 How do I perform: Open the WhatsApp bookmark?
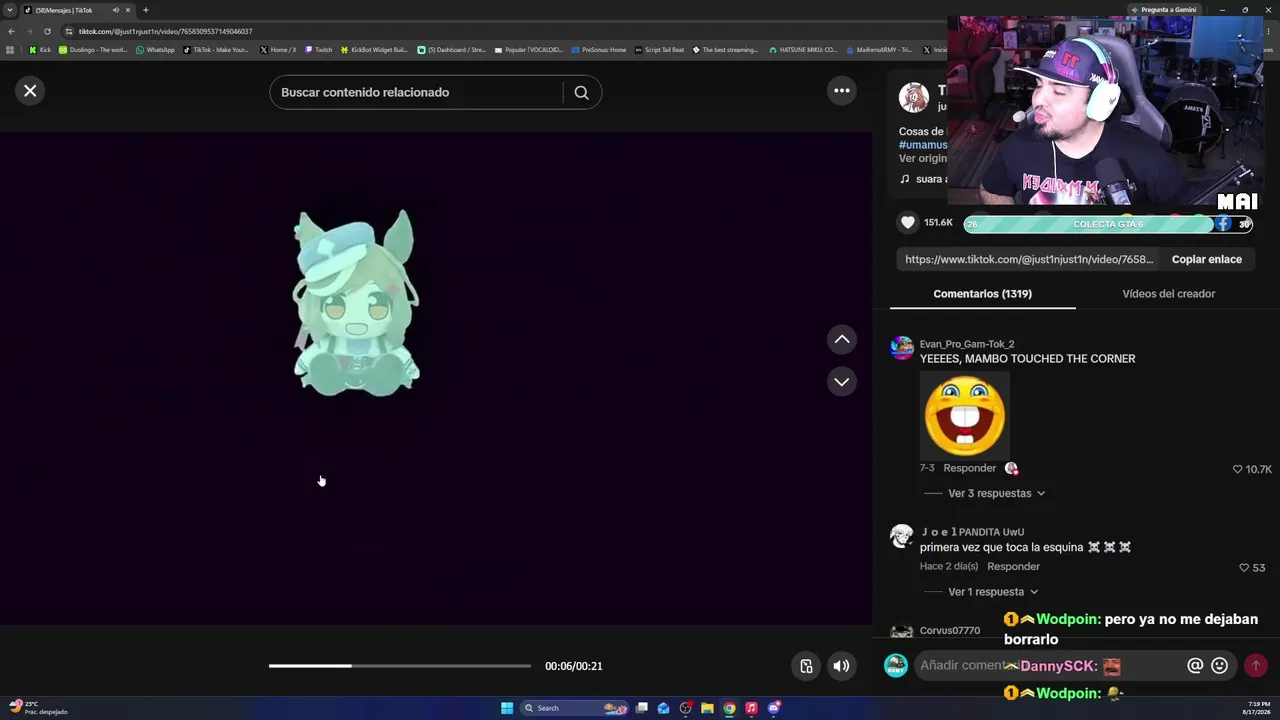[x=155, y=50]
